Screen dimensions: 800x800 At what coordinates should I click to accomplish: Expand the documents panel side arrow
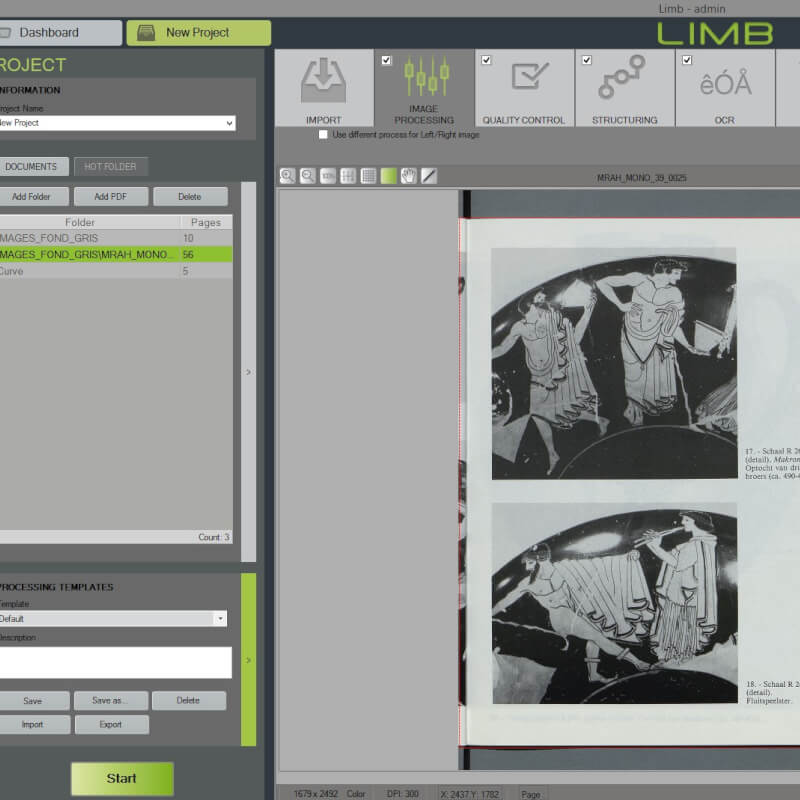pos(248,372)
